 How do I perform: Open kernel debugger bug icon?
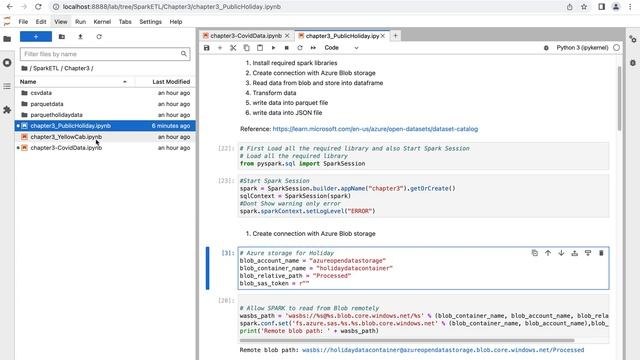(546, 48)
